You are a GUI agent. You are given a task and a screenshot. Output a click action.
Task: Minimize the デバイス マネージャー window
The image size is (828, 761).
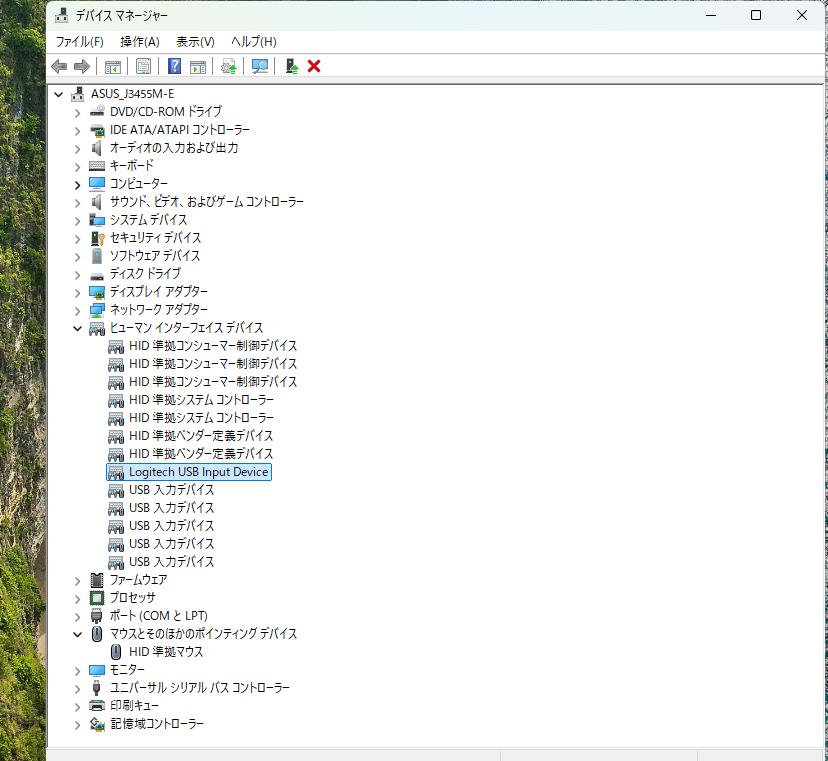[711, 15]
